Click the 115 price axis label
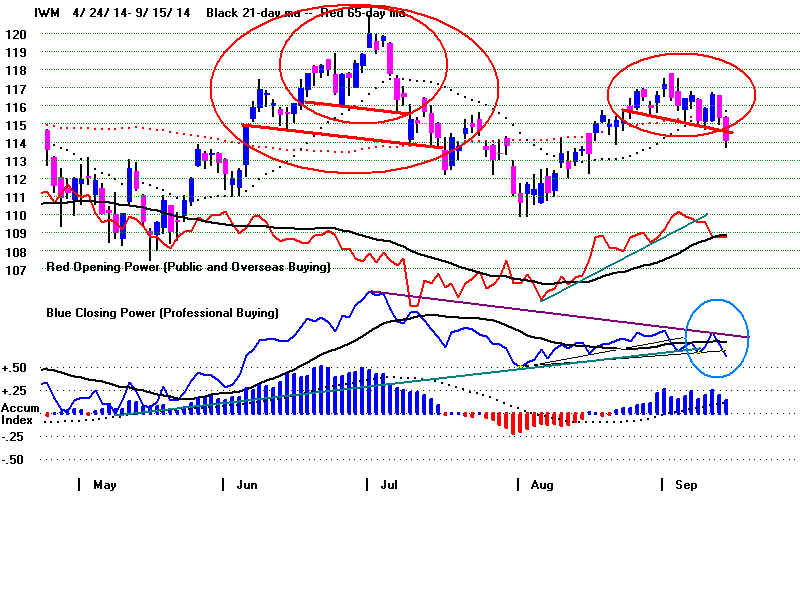This screenshot has width=800, height=600. coord(15,125)
